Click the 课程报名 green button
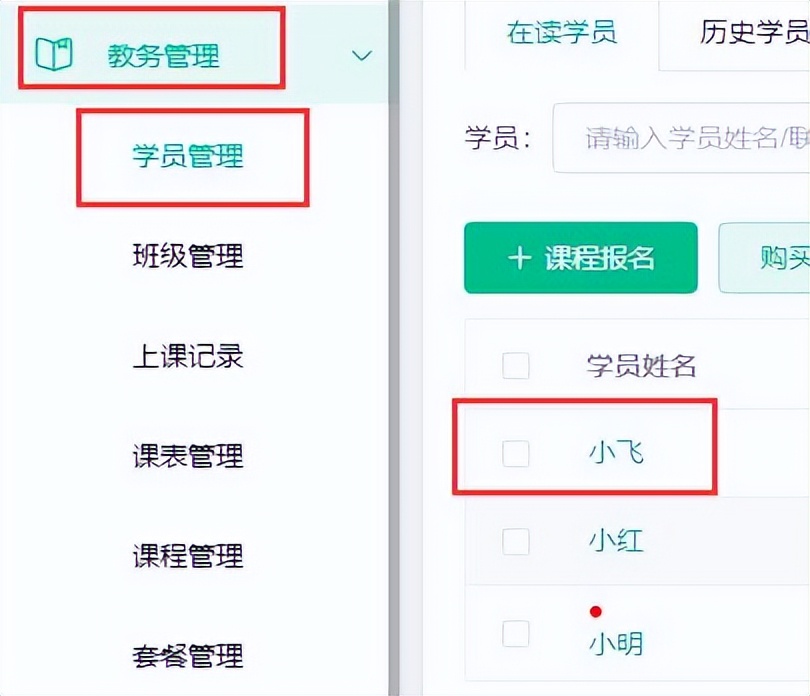This screenshot has width=810, height=696. point(580,258)
